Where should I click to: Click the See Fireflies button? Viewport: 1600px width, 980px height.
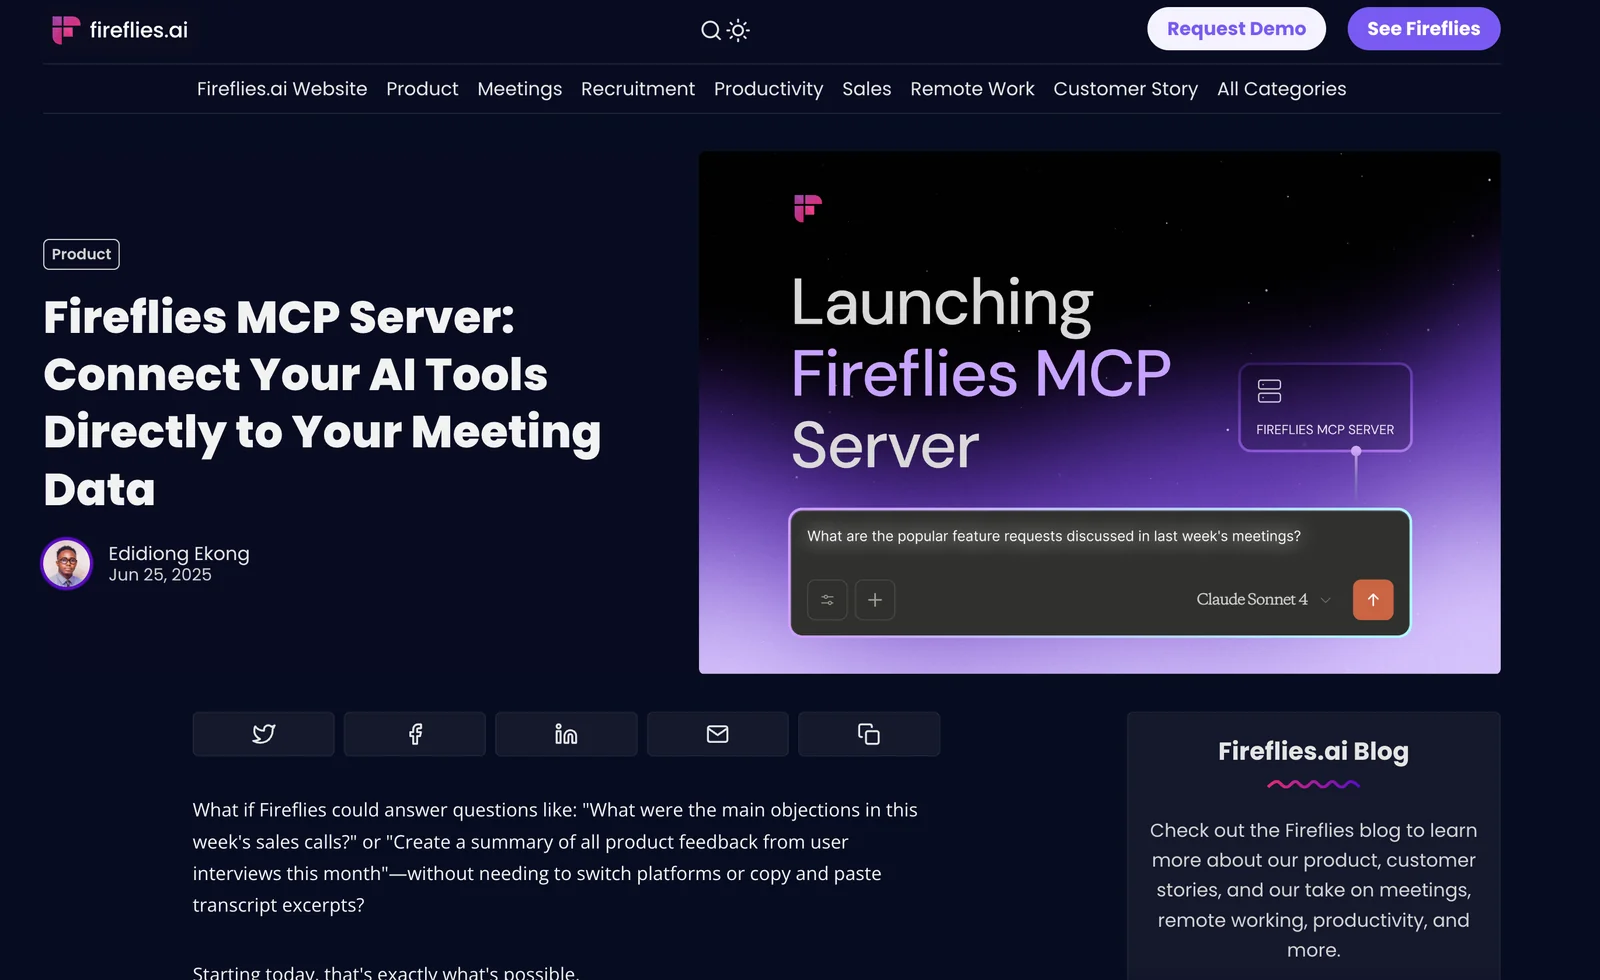[1423, 29]
